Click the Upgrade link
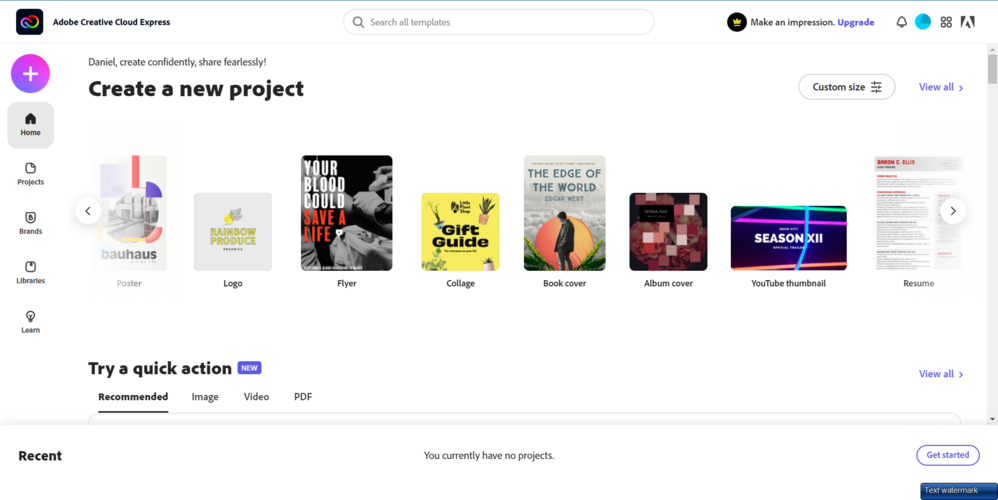 (x=855, y=22)
